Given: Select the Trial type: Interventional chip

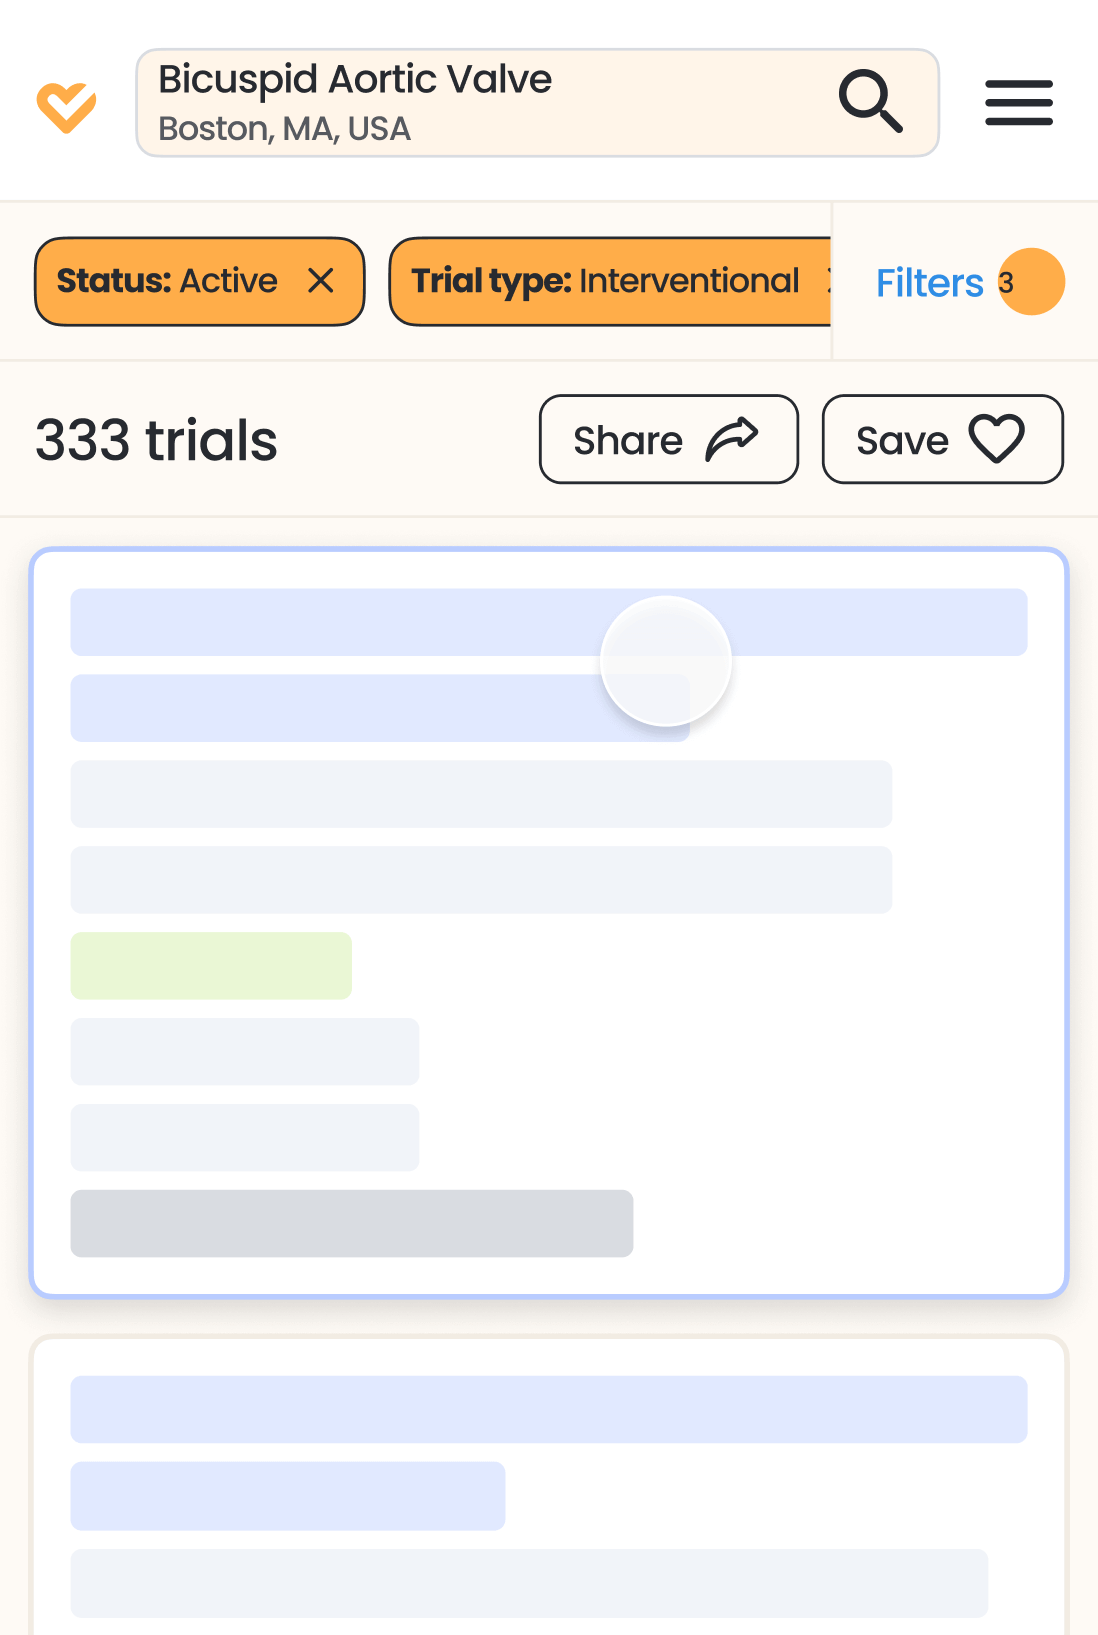Looking at the screenshot, I should pyautogui.click(x=605, y=281).
